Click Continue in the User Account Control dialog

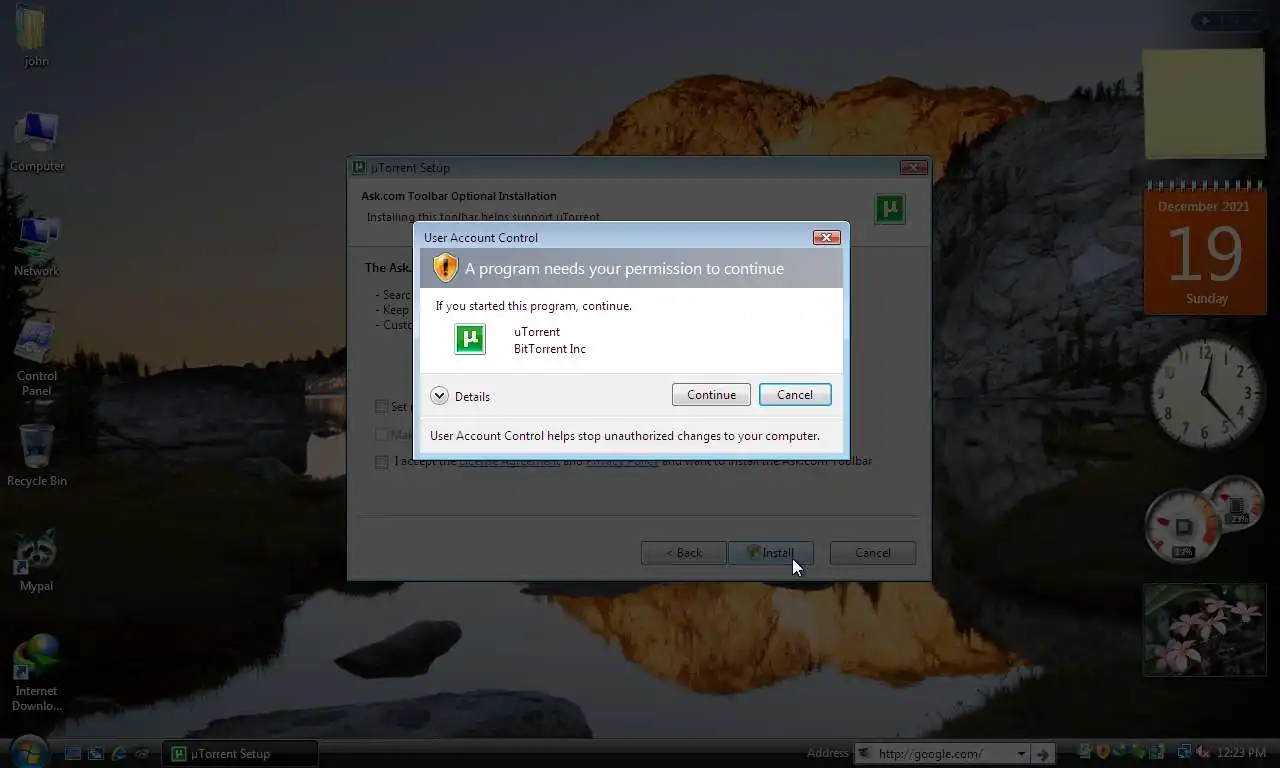coord(711,395)
